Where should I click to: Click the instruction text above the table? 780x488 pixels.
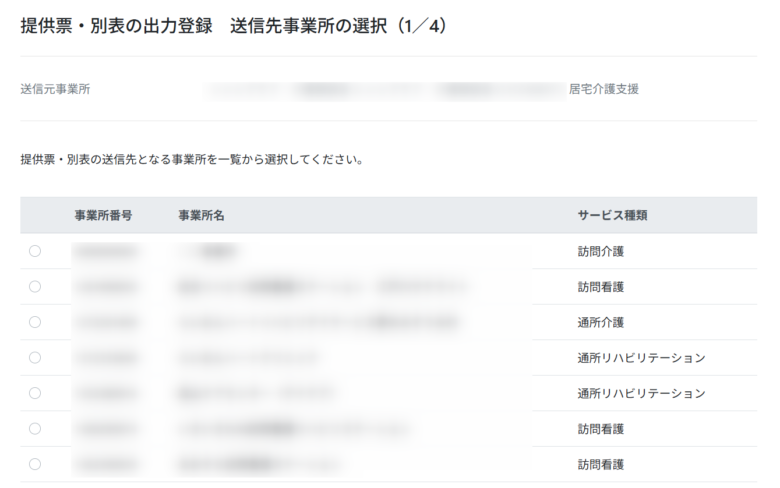click(x=191, y=159)
